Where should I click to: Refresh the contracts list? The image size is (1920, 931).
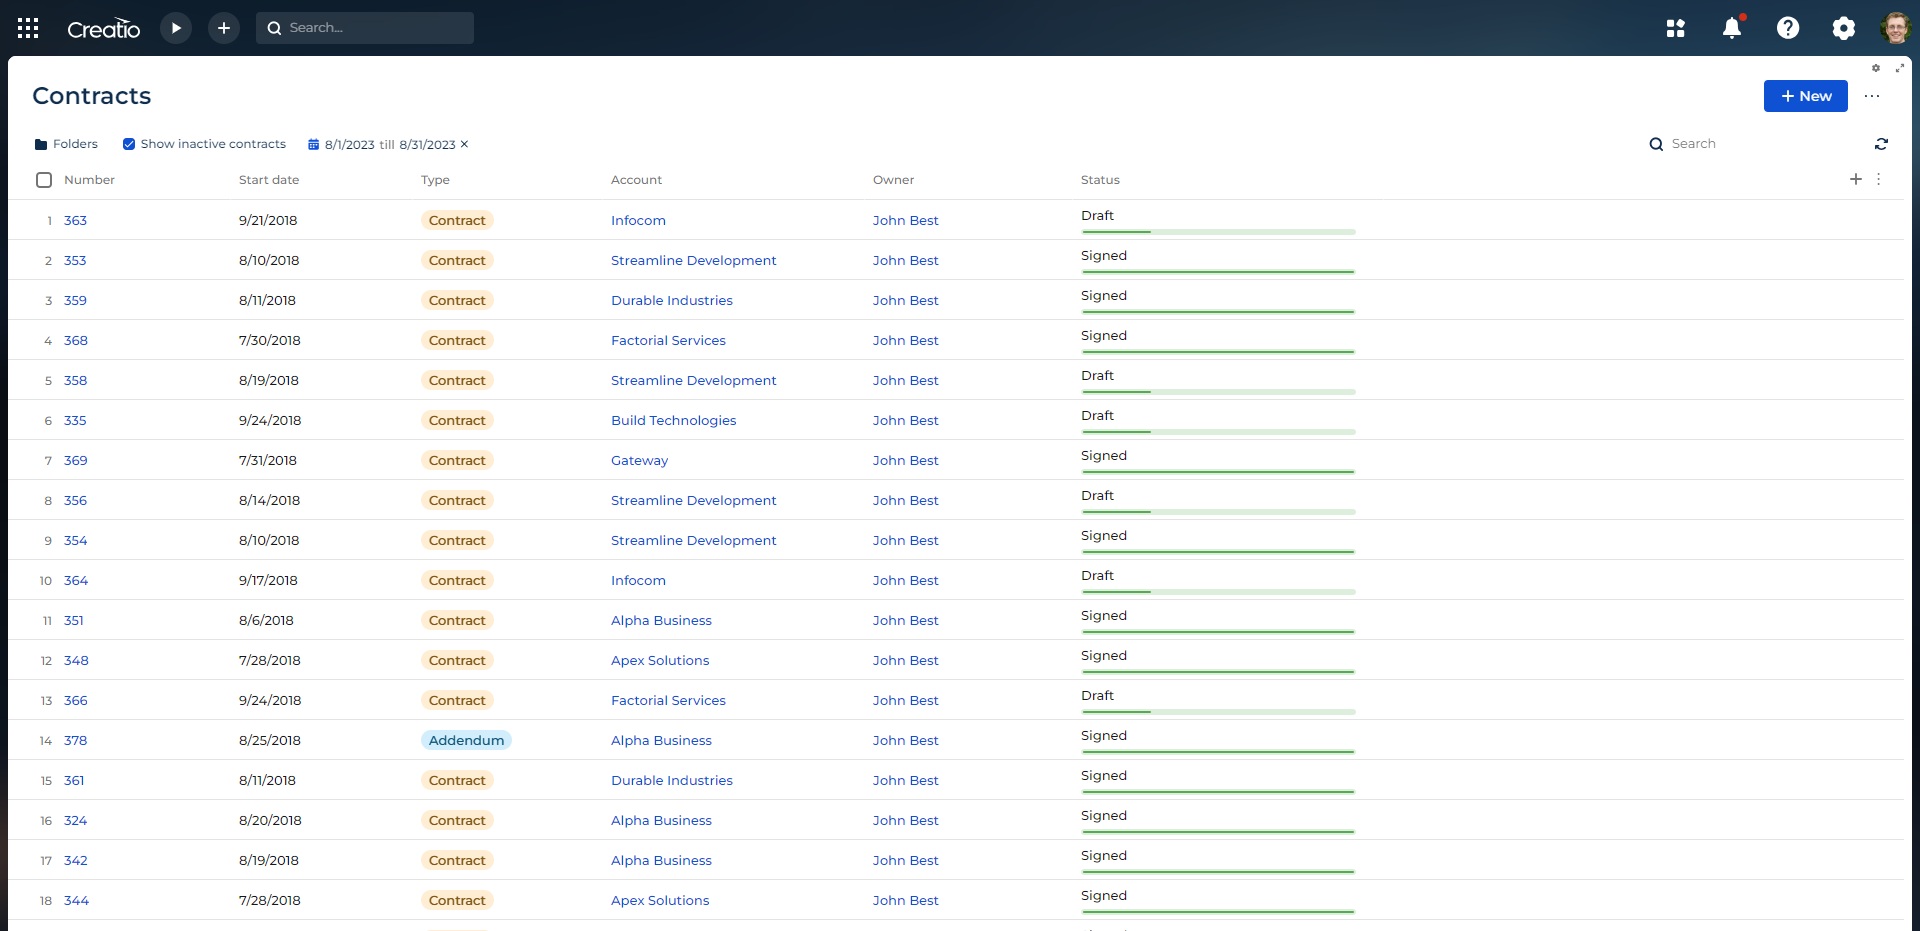1882,143
